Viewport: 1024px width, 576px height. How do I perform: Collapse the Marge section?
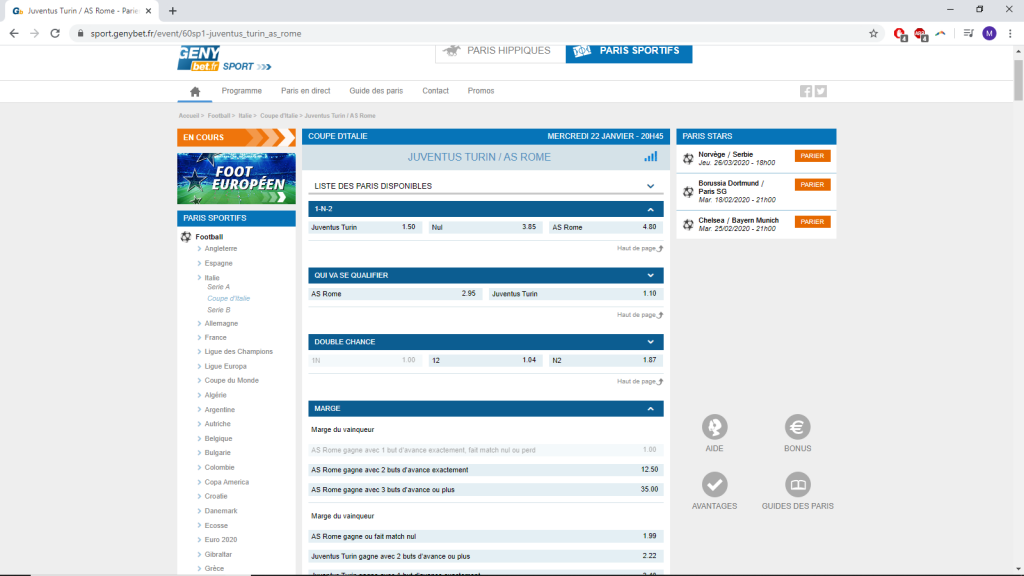(650, 409)
